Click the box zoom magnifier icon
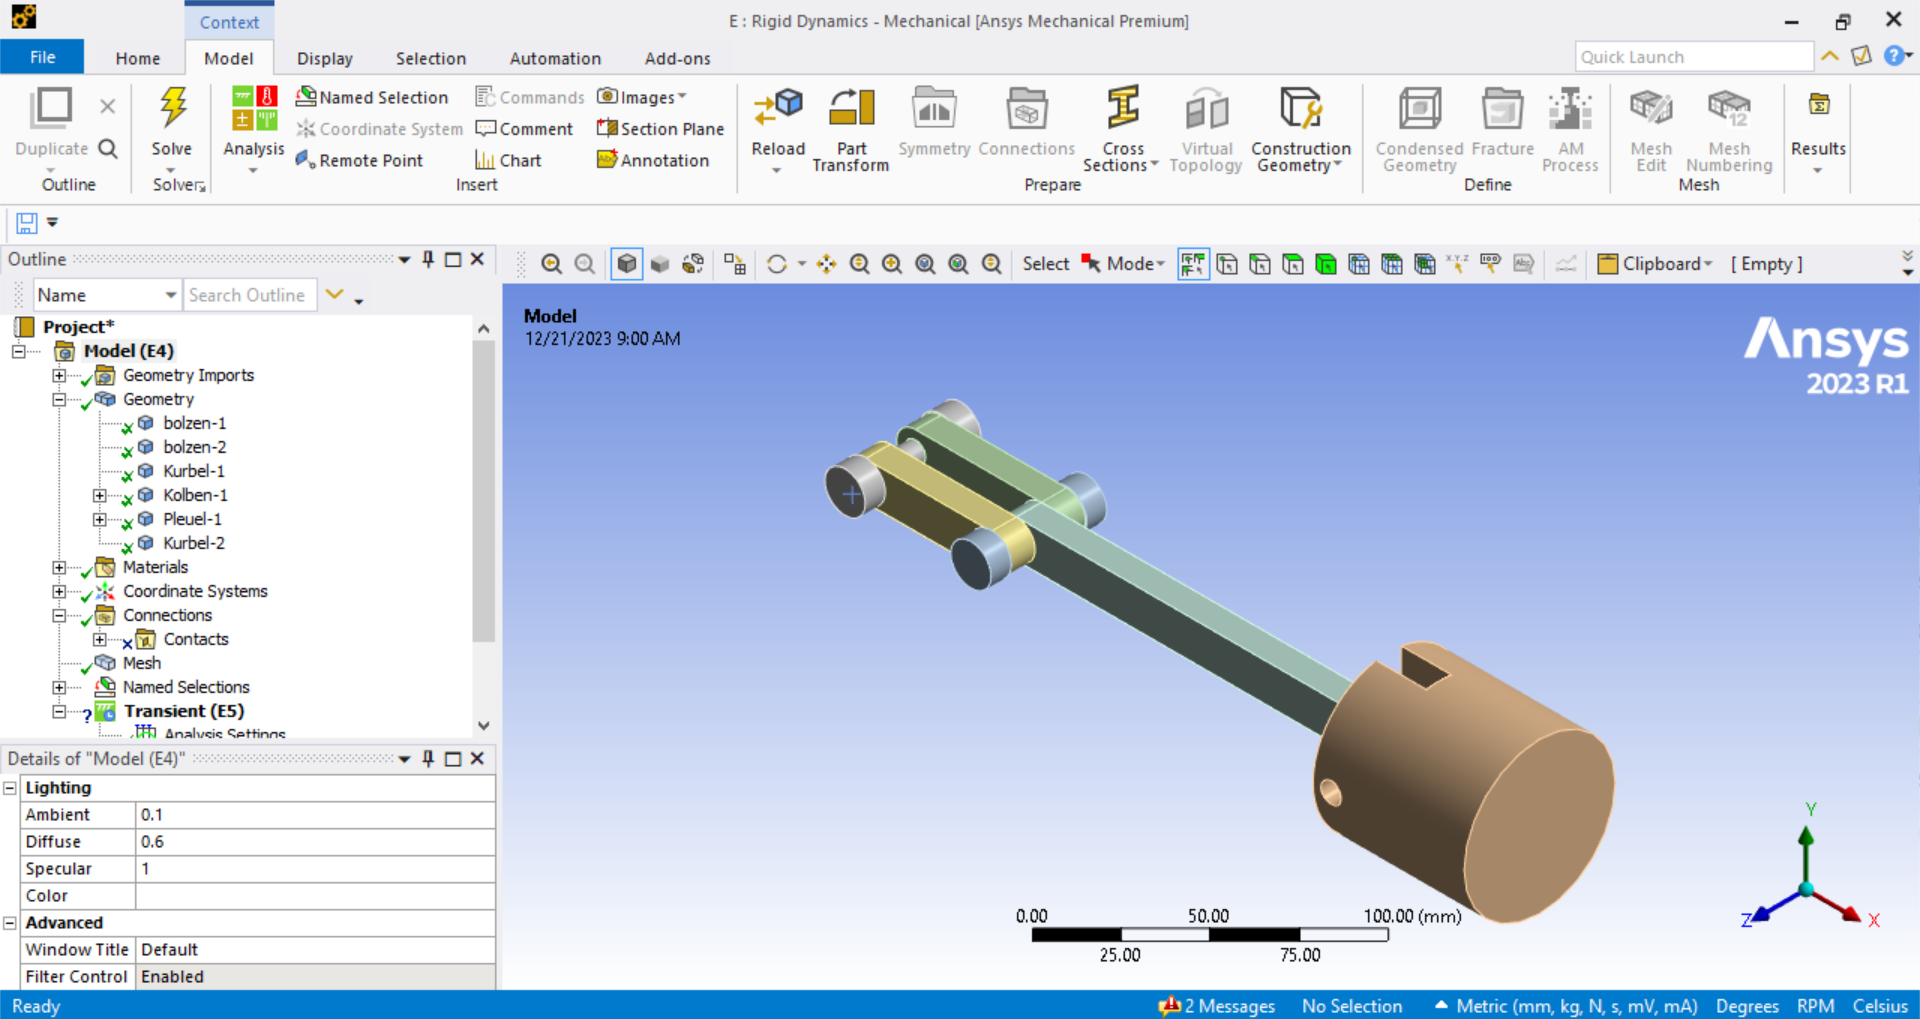The image size is (1920, 1019). 892,264
